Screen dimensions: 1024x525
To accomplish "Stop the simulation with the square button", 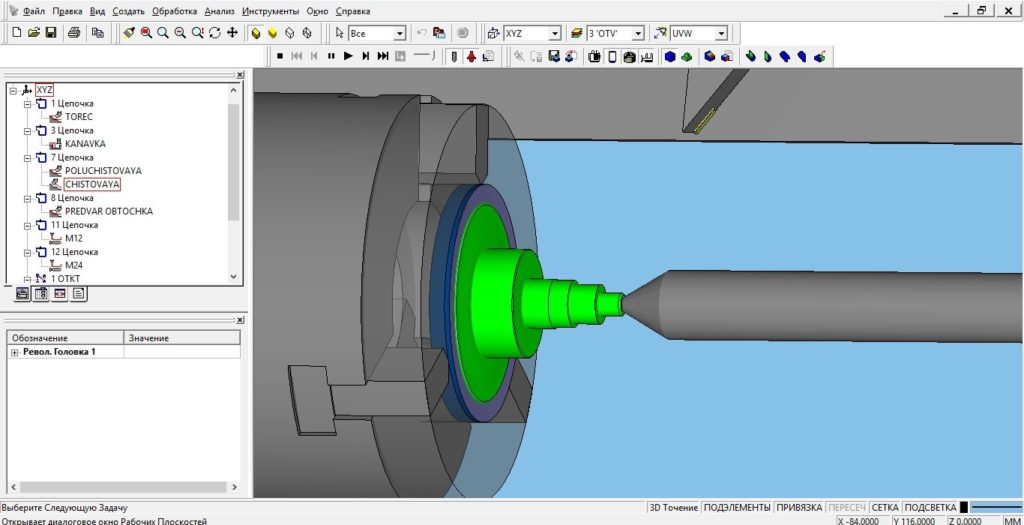I will (x=280, y=57).
